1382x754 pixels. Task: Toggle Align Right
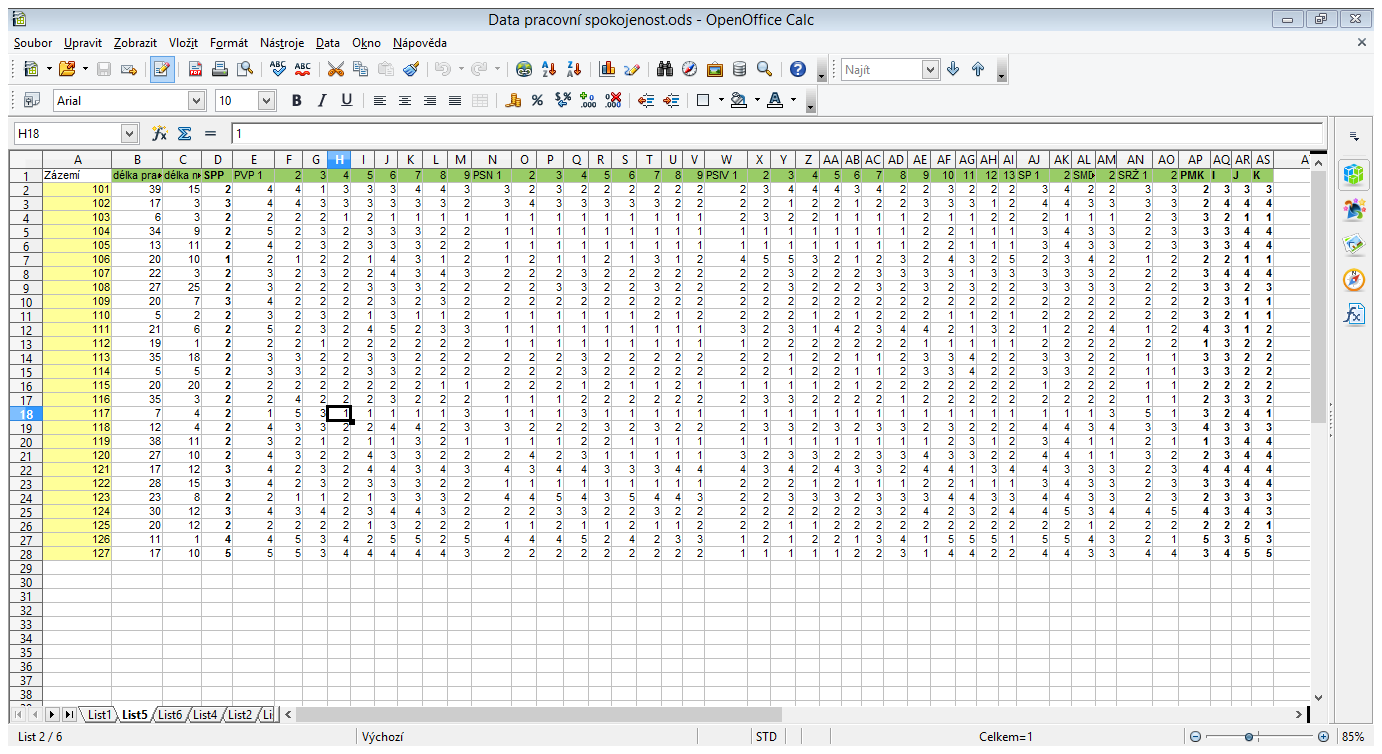430,100
